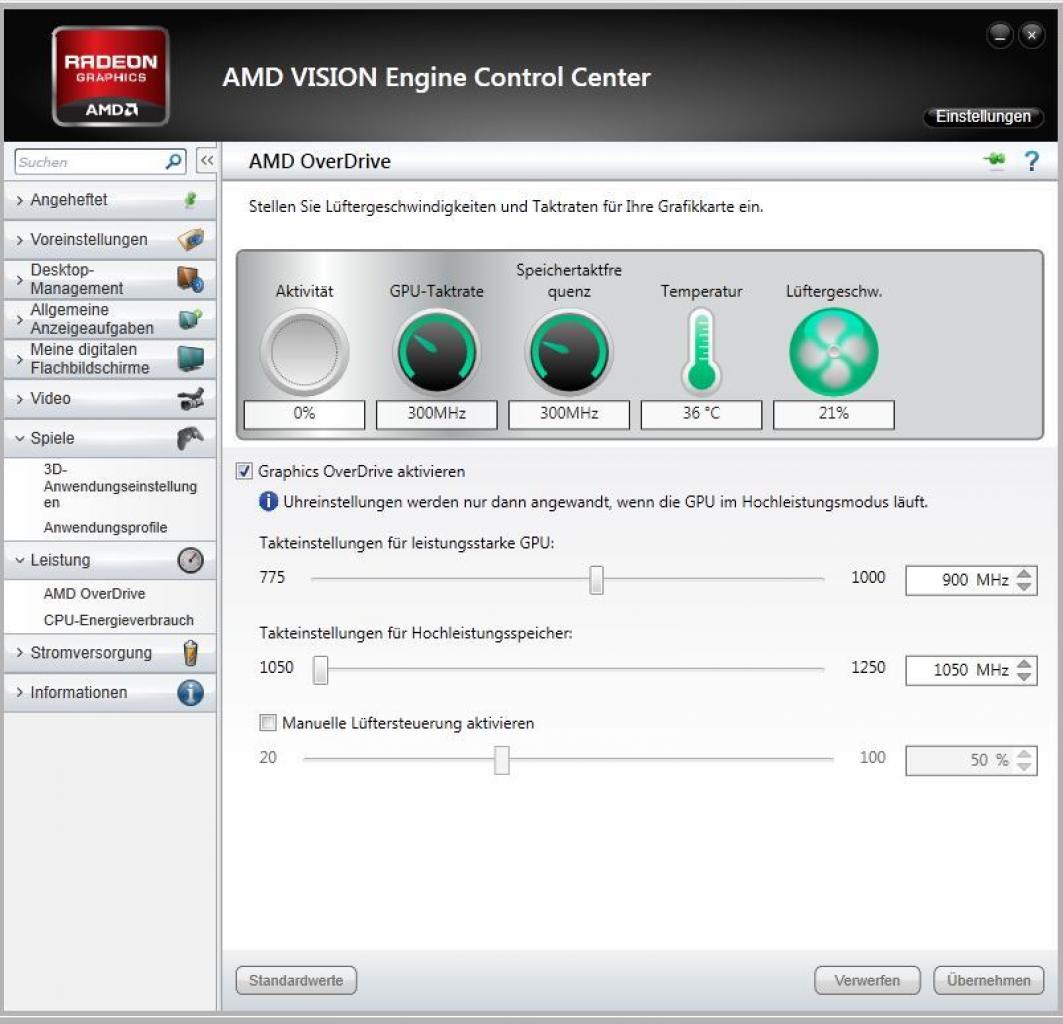Image resolution: width=1063 pixels, height=1024 pixels.
Task: Click the GPU-Taktrate gauge dial
Action: [x=437, y=351]
